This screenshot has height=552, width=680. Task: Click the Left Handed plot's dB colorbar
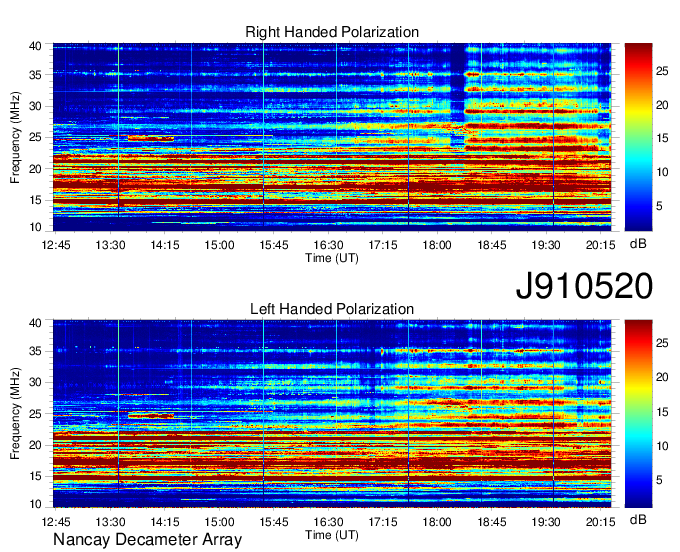pos(638,414)
